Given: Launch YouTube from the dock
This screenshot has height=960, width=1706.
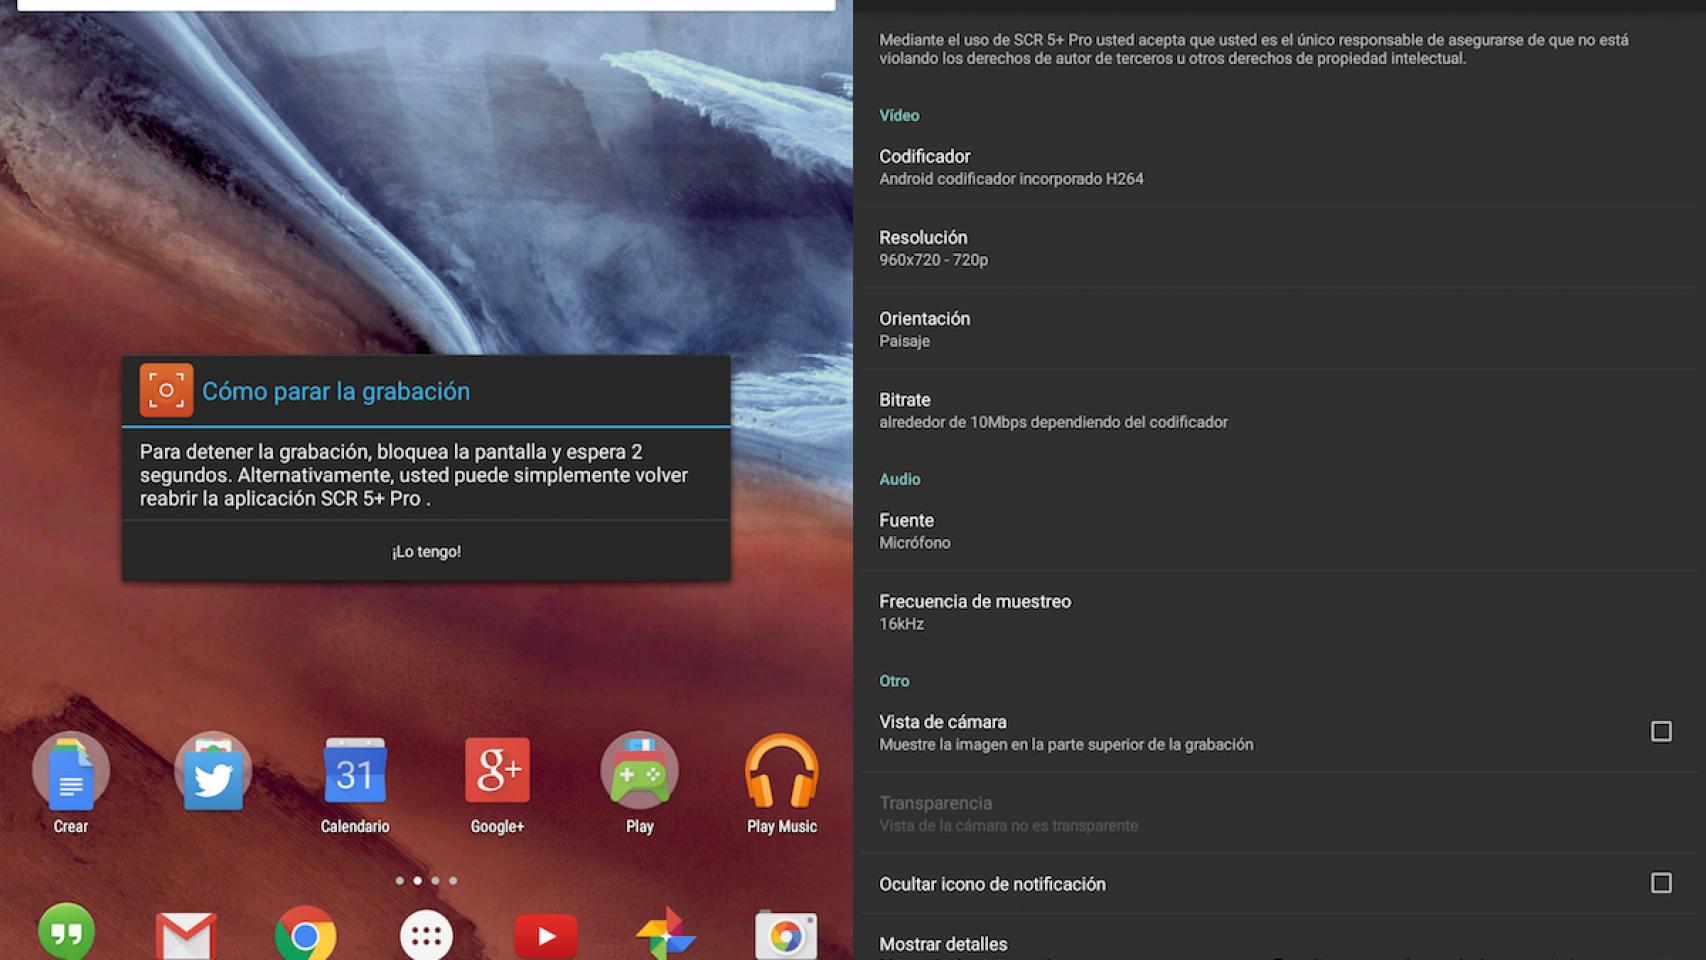Looking at the screenshot, I should [546, 935].
